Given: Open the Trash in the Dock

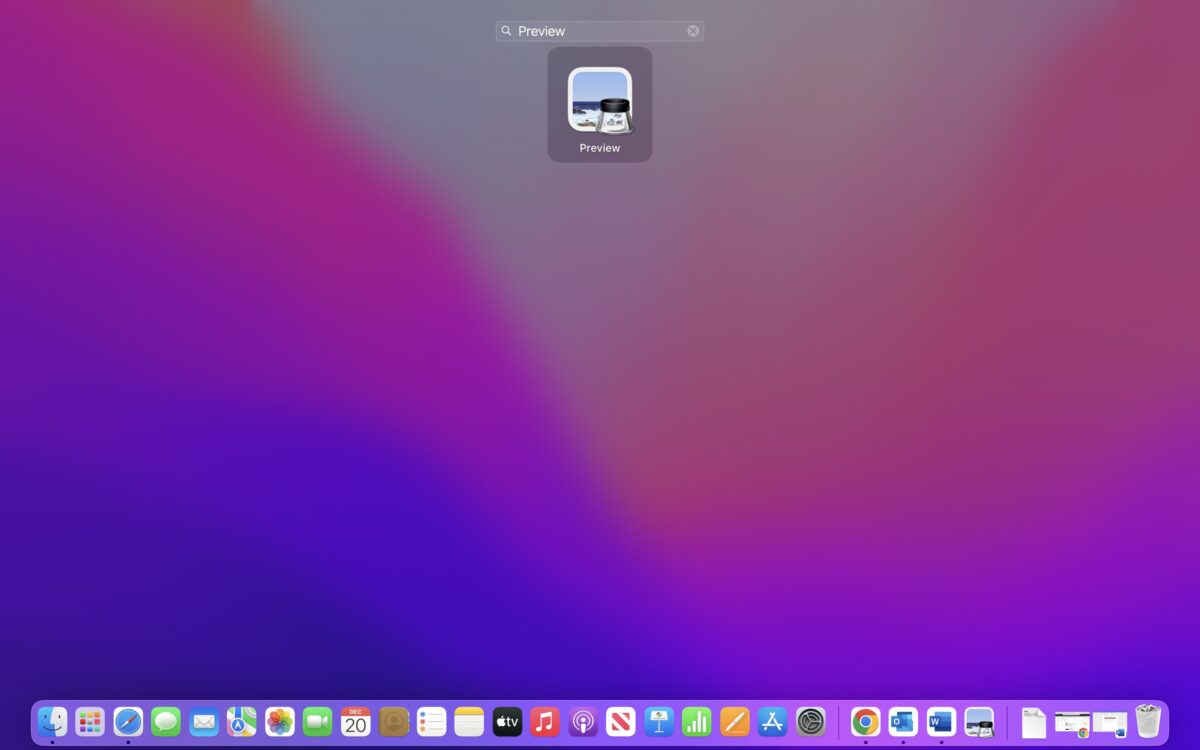Looking at the screenshot, I should (1148, 721).
